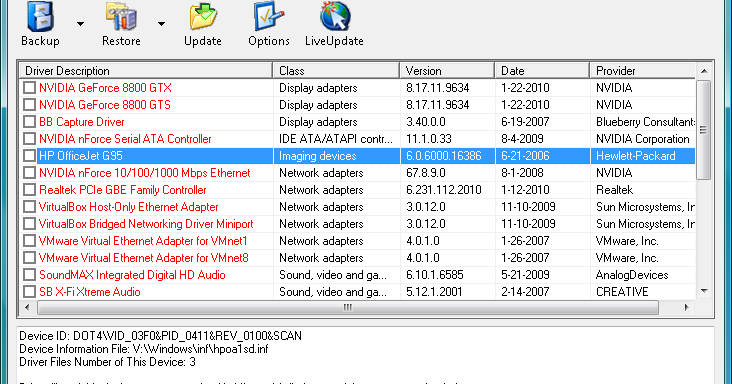732x384 pixels.
Task: Click the horizontal scrollbar left arrow
Action: click(x=27, y=307)
